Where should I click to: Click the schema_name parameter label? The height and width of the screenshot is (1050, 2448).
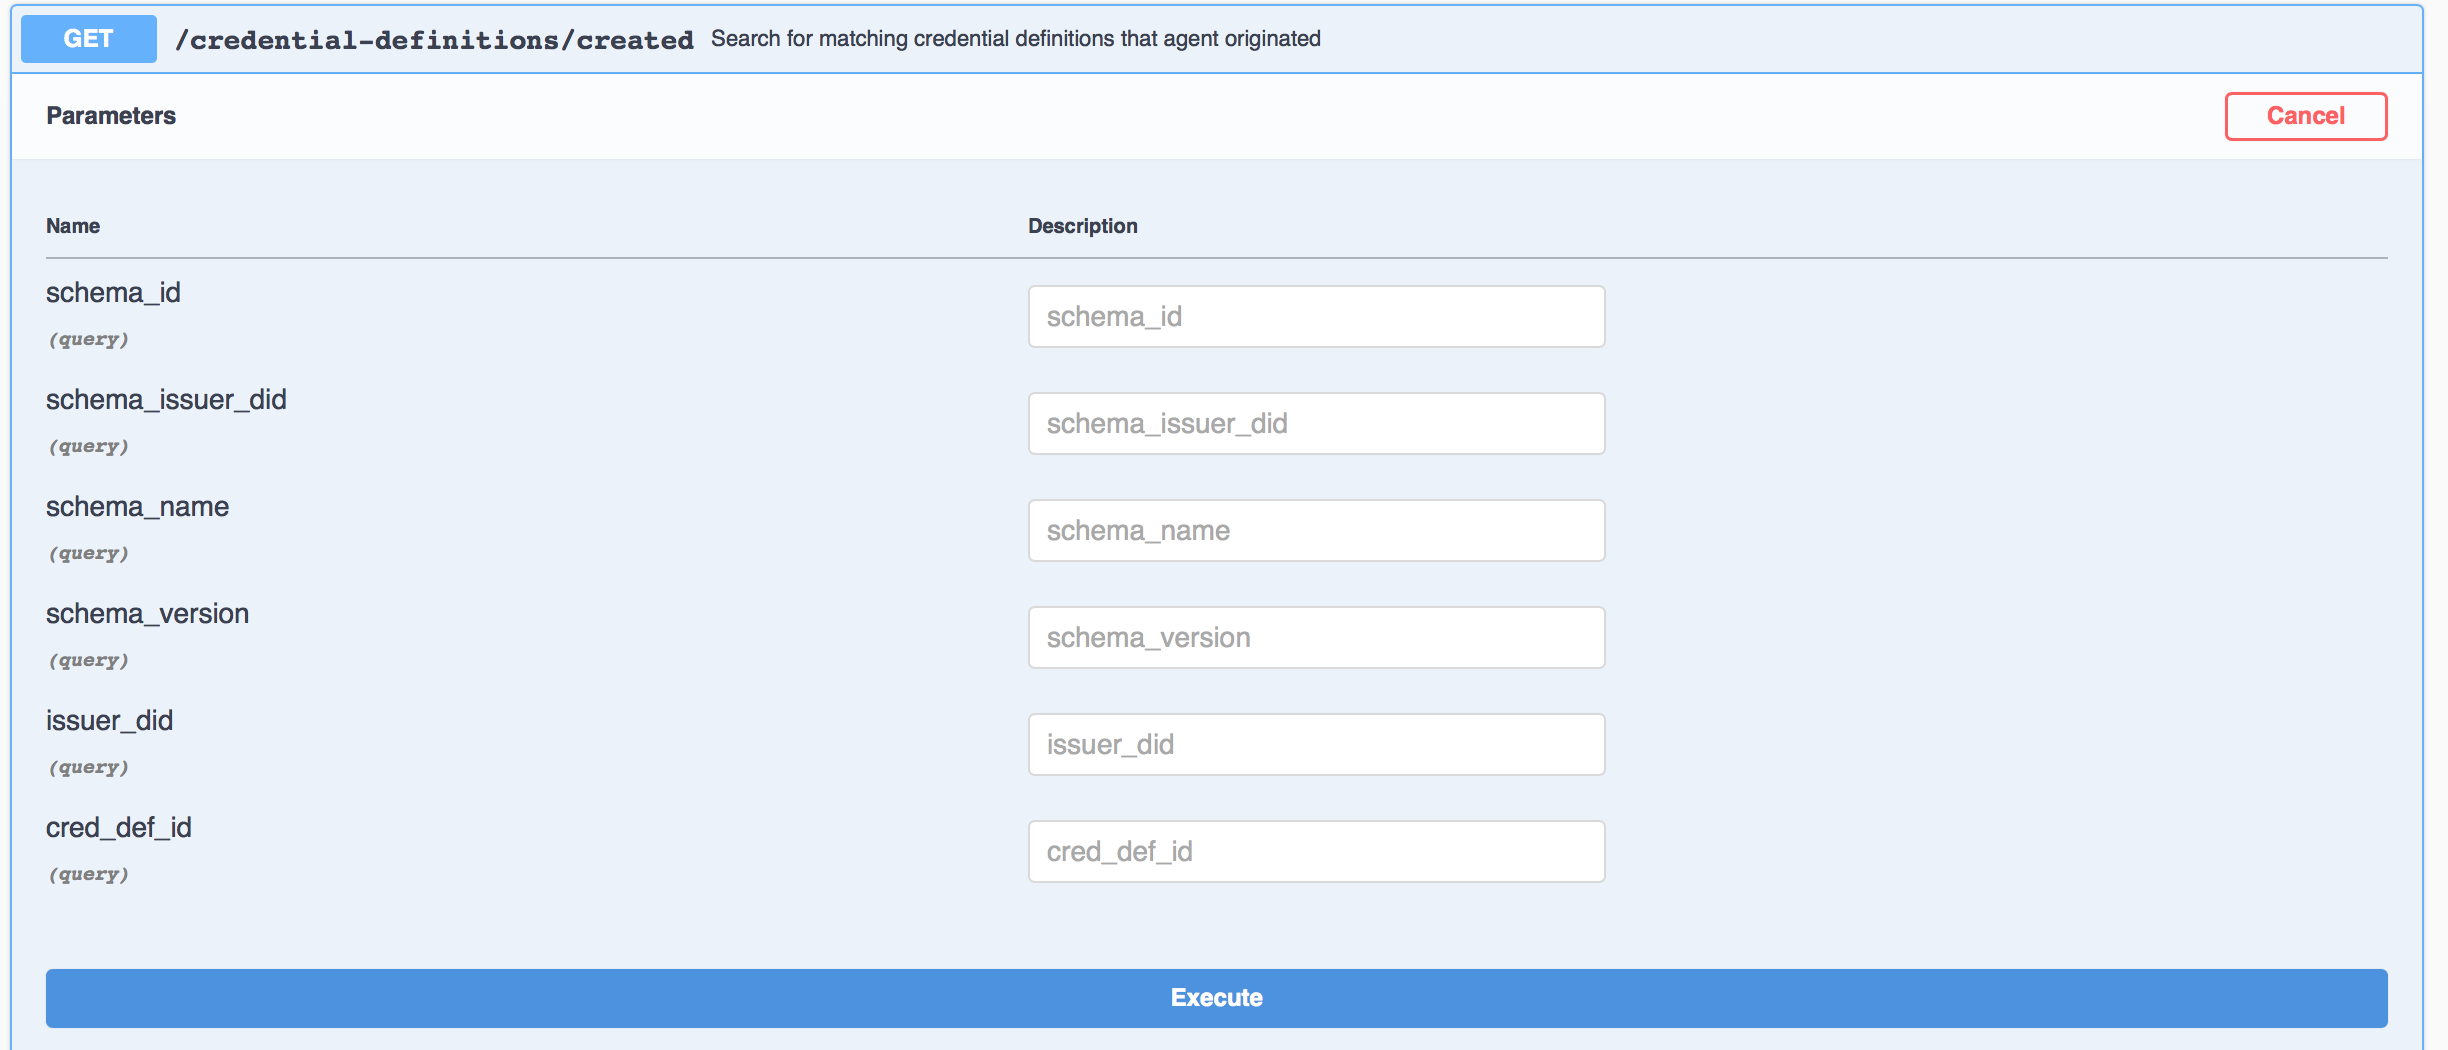point(137,506)
